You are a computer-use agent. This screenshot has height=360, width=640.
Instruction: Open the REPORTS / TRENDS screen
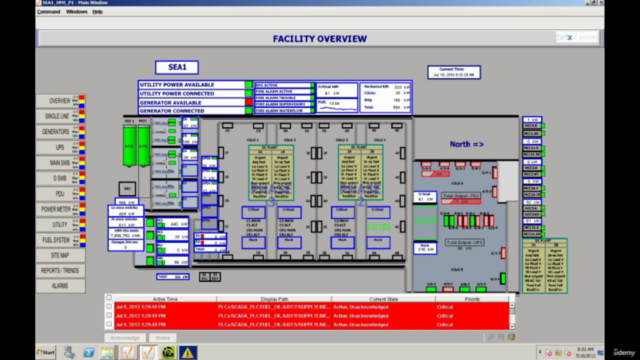pyautogui.click(x=60, y=271)
